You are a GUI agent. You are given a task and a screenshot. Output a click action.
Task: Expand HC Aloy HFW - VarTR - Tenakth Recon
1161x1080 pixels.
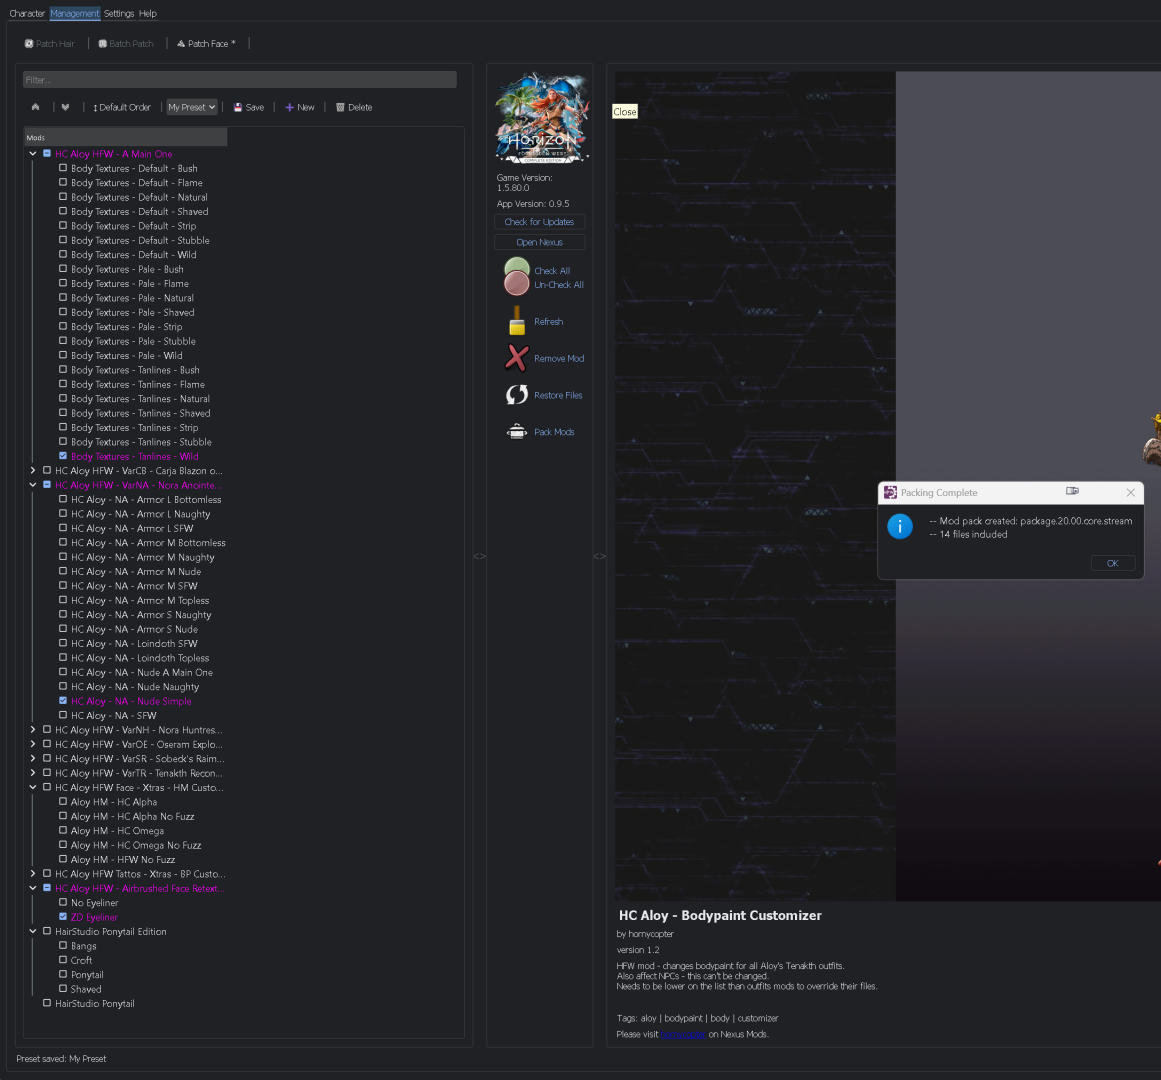[x=33, y=773]
